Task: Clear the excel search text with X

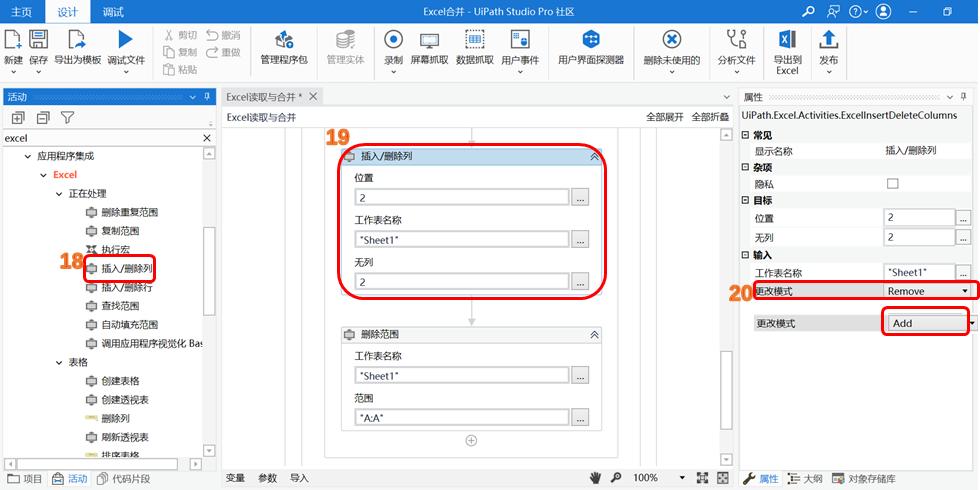Action: coord(207,138)
